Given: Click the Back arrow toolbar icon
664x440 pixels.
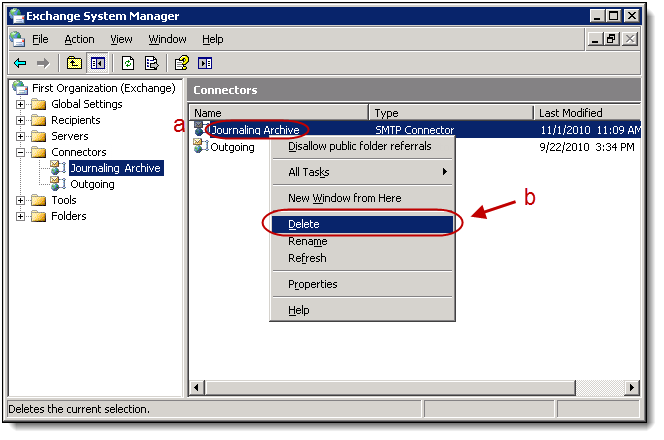Looking at the screenshot, I should pyautogui.click(x=20, y=64).
